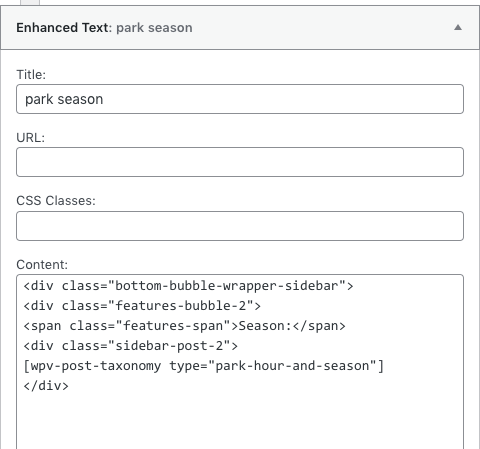Click the 'Season:' text in content
The height and width of the screenshot is (449, 480).
click(x=265, y=326)
